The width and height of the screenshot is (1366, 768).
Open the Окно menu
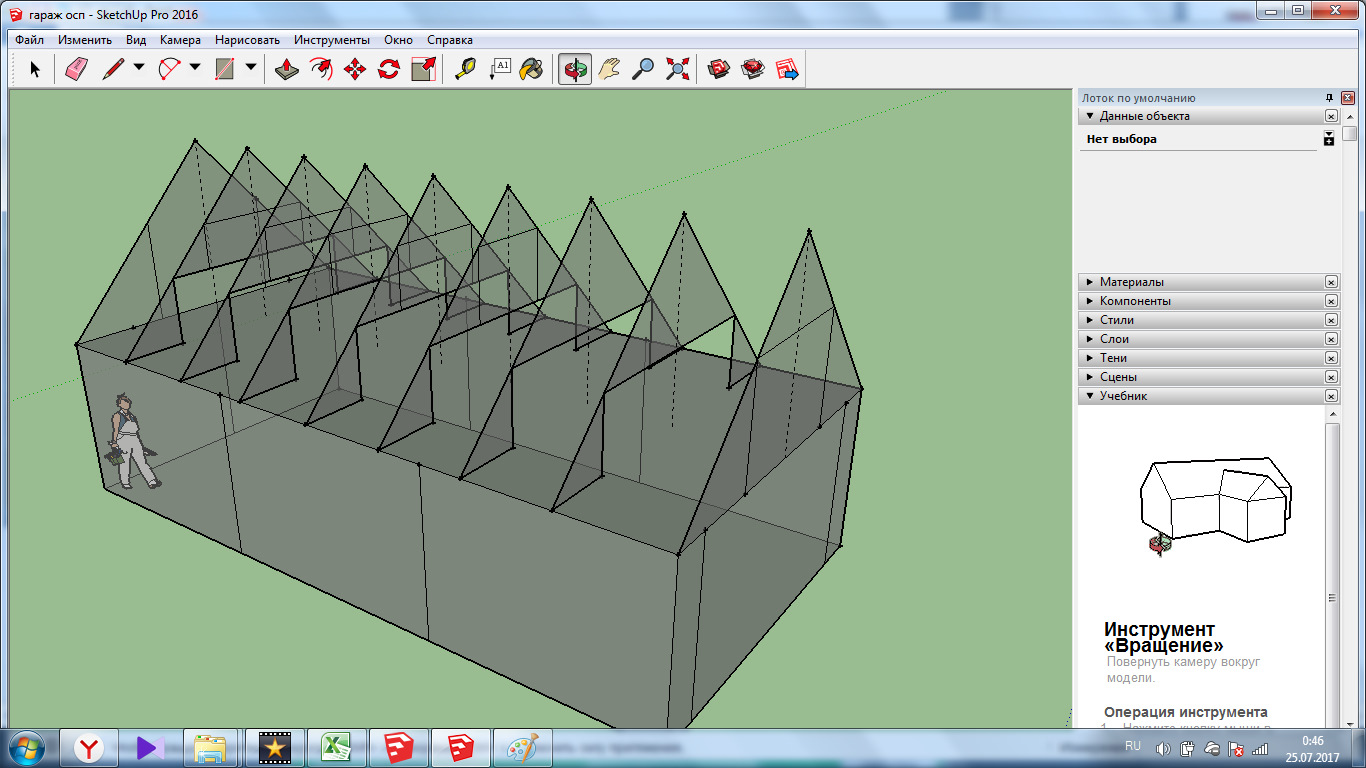pyautogui.click(x=398, y=40)
